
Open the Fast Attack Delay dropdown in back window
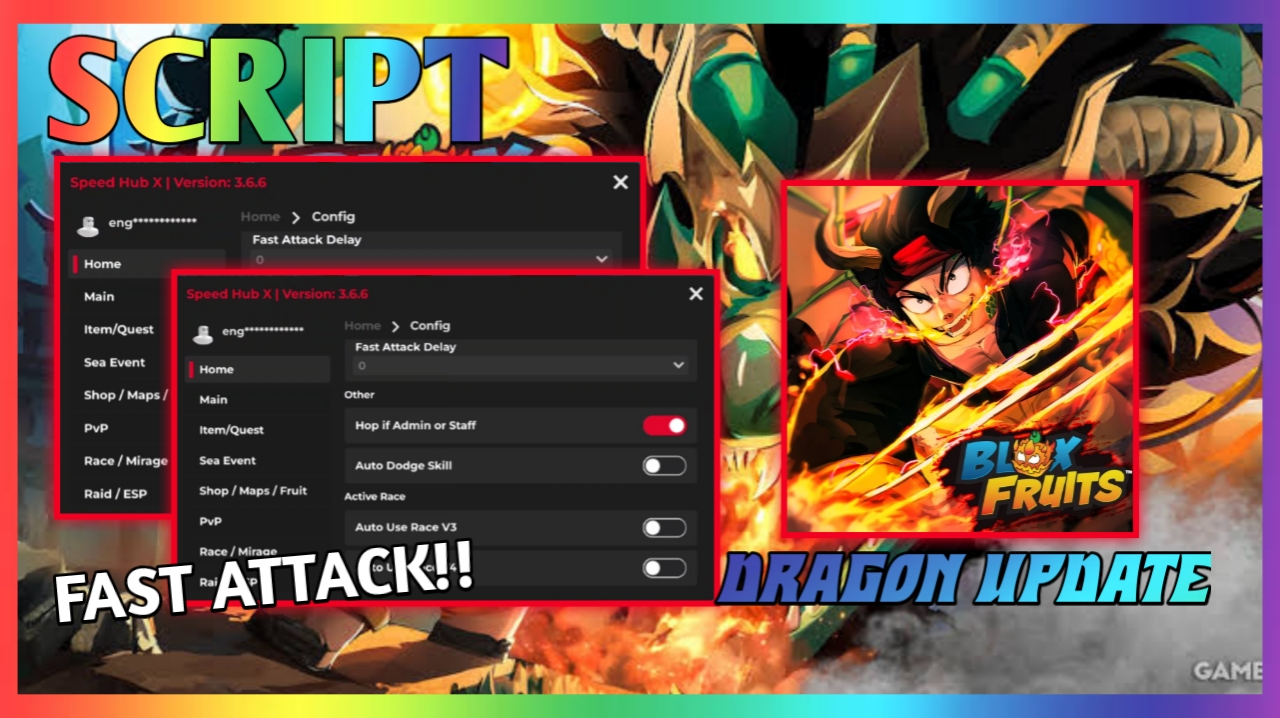(x=431, y=258)
